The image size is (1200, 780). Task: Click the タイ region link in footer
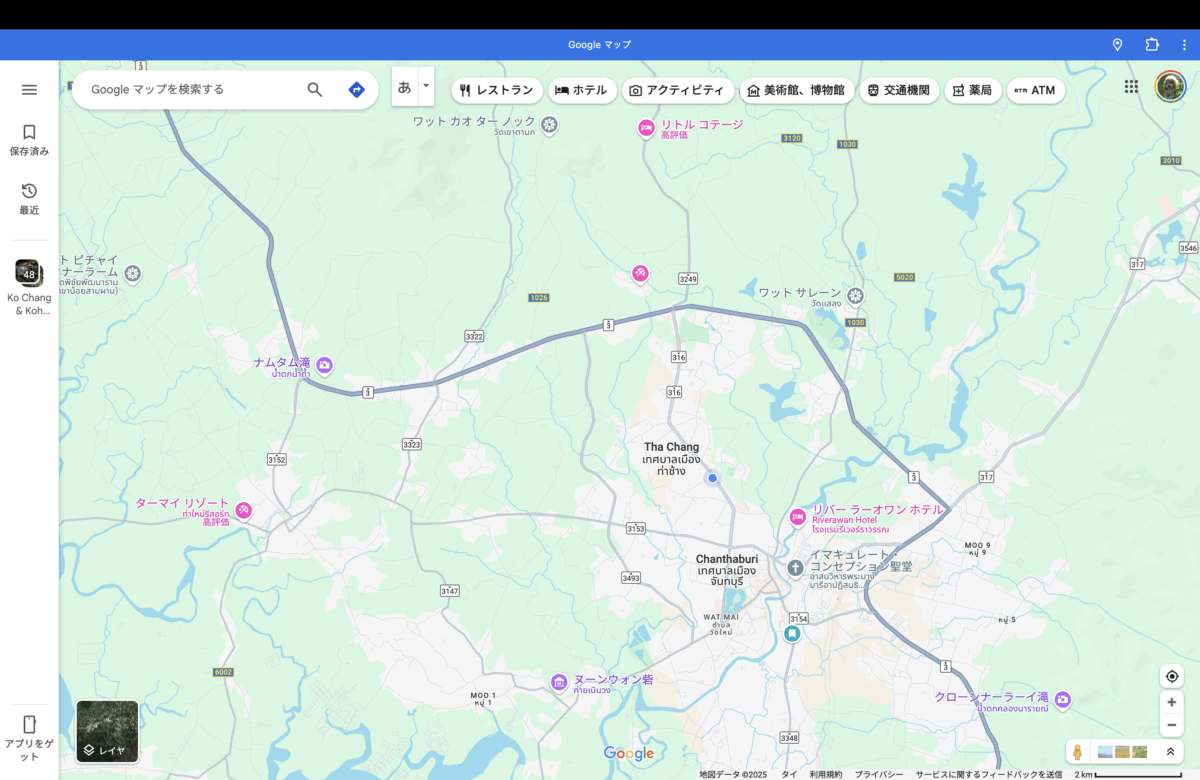789,774
